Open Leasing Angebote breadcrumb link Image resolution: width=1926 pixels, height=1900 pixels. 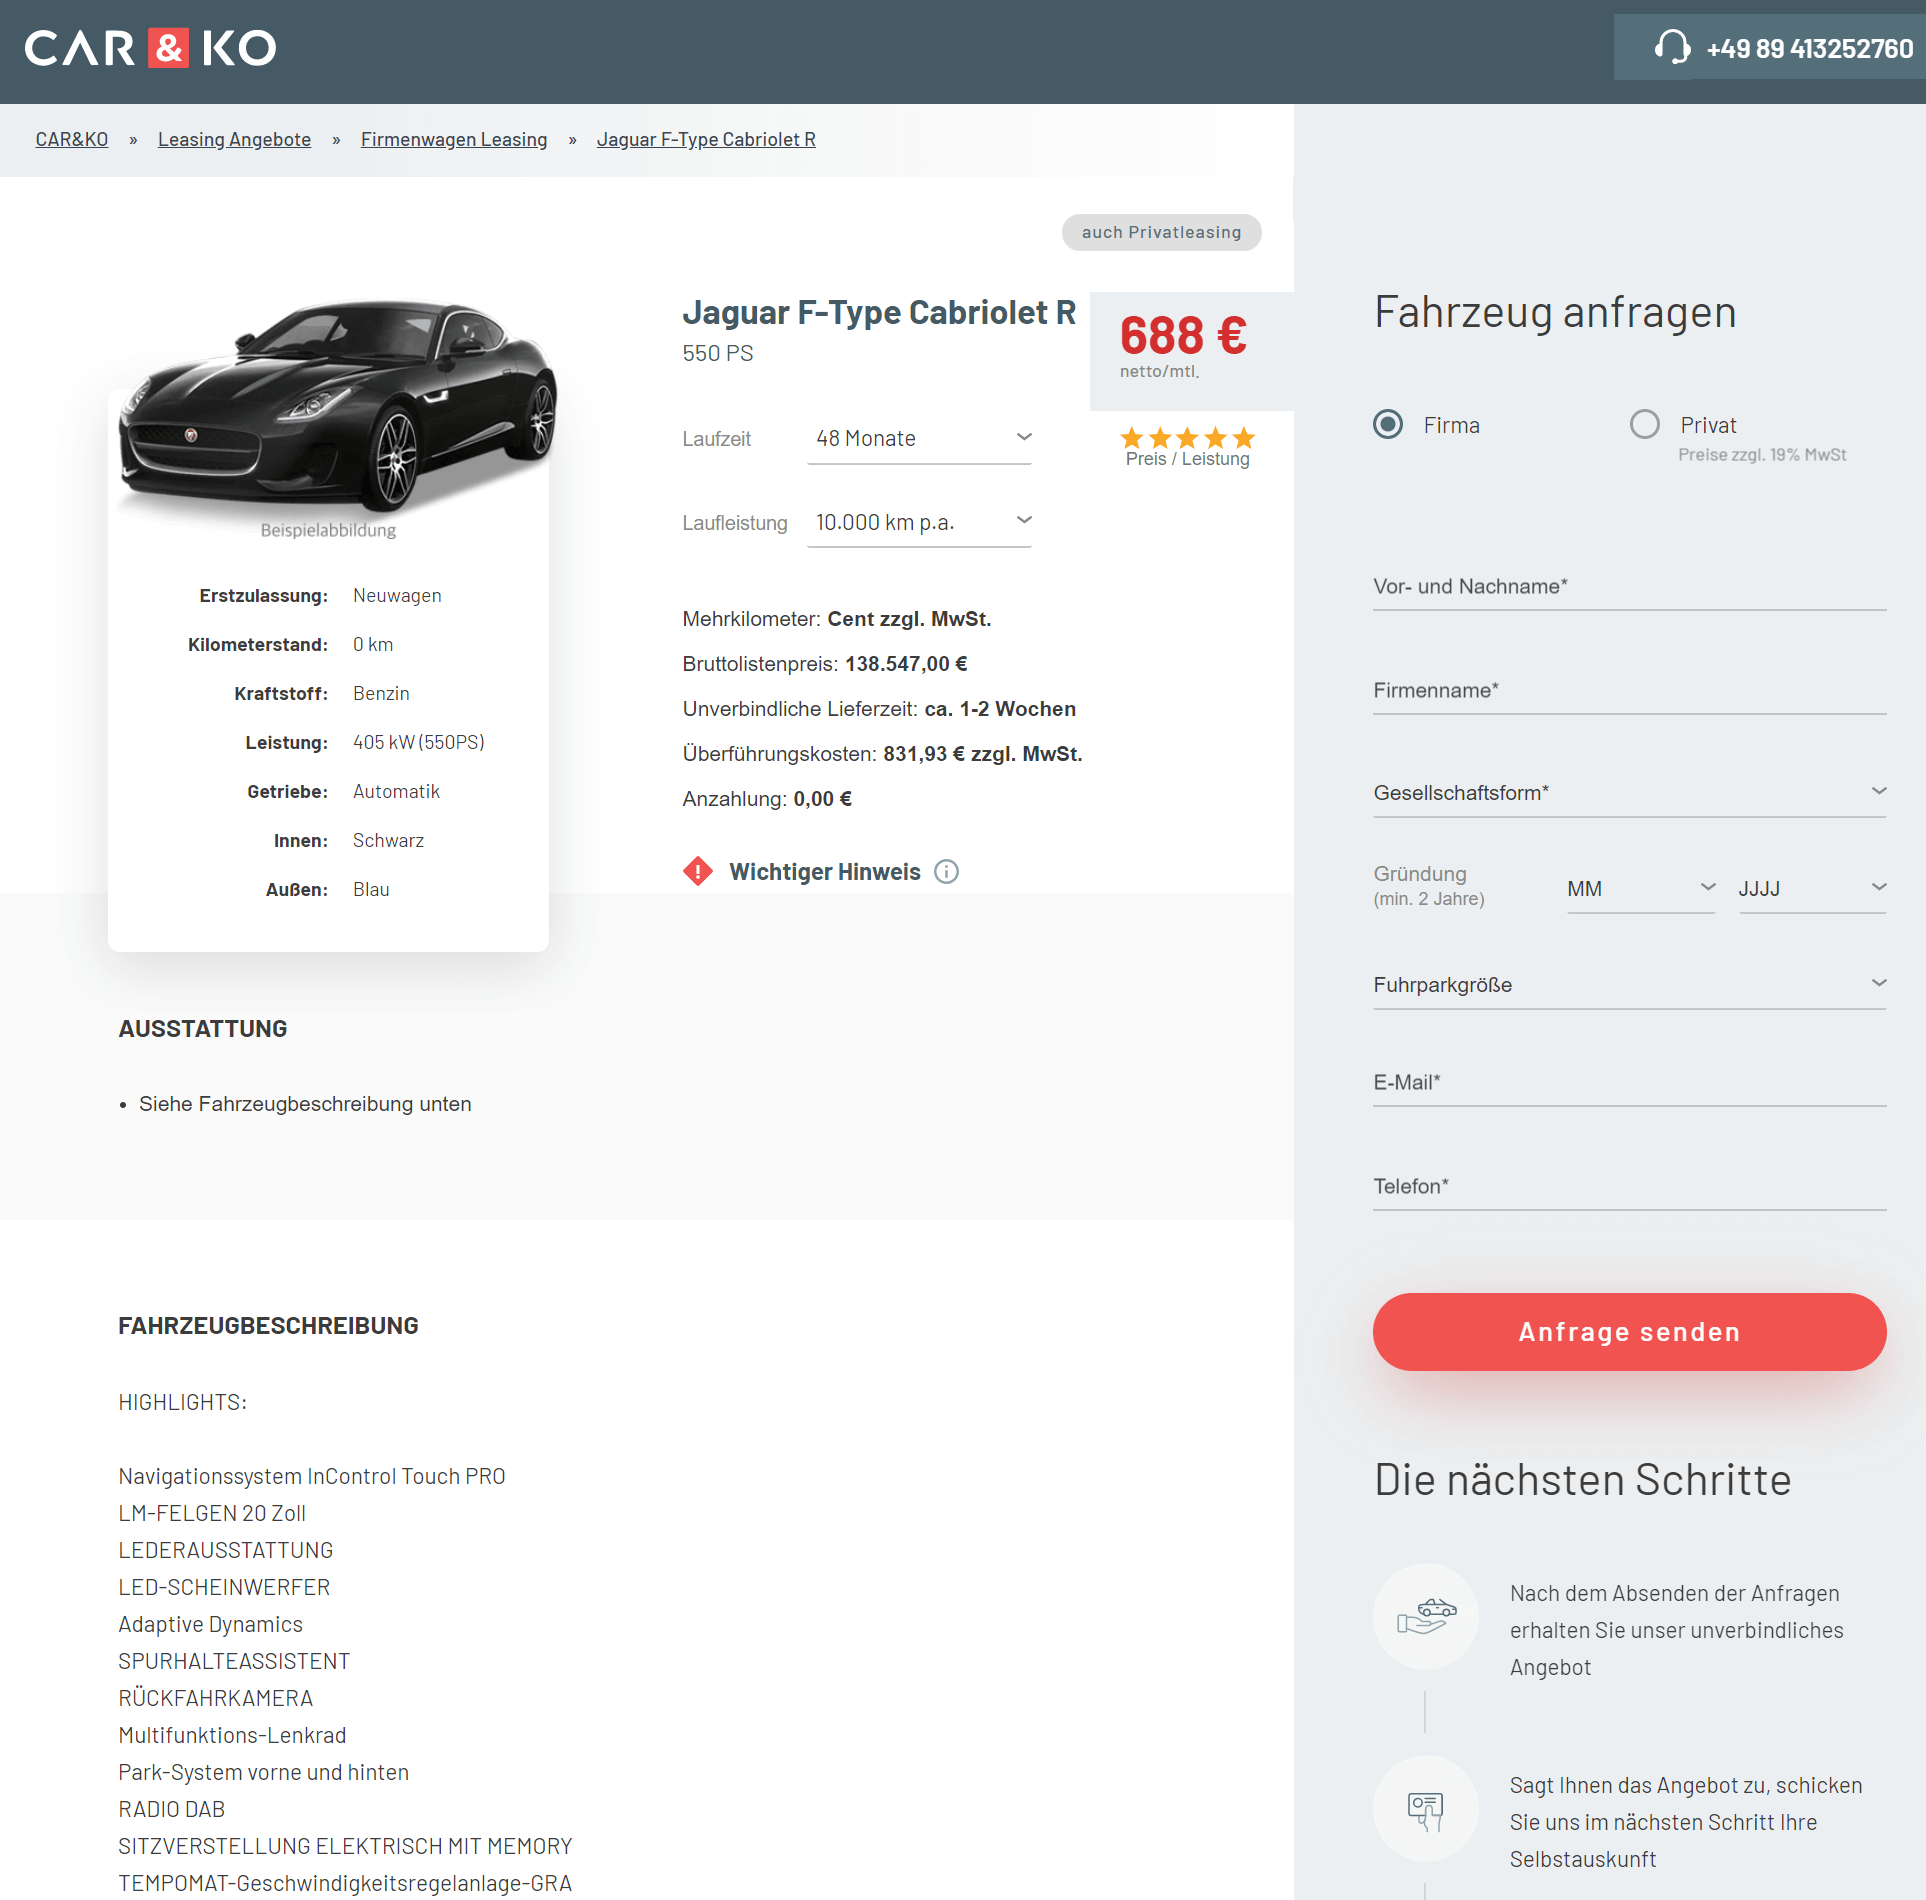(234, 140)
